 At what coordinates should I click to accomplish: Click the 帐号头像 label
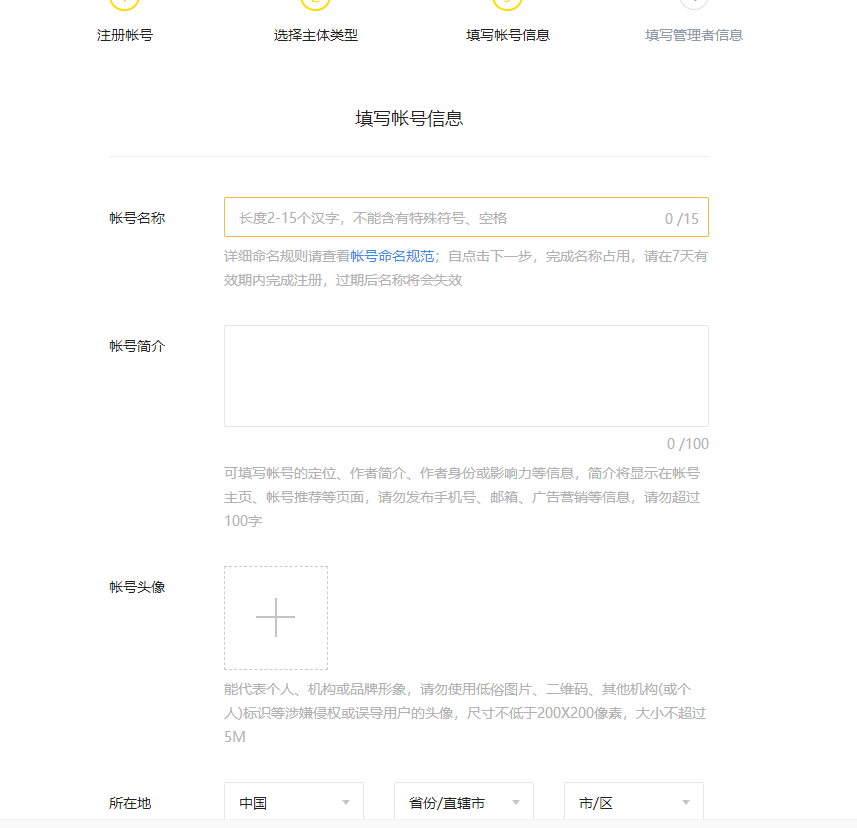tap(137, 587)
